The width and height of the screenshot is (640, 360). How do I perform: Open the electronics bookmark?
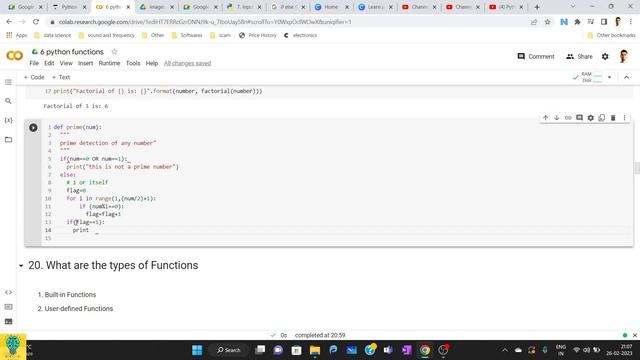pos(300,36)
